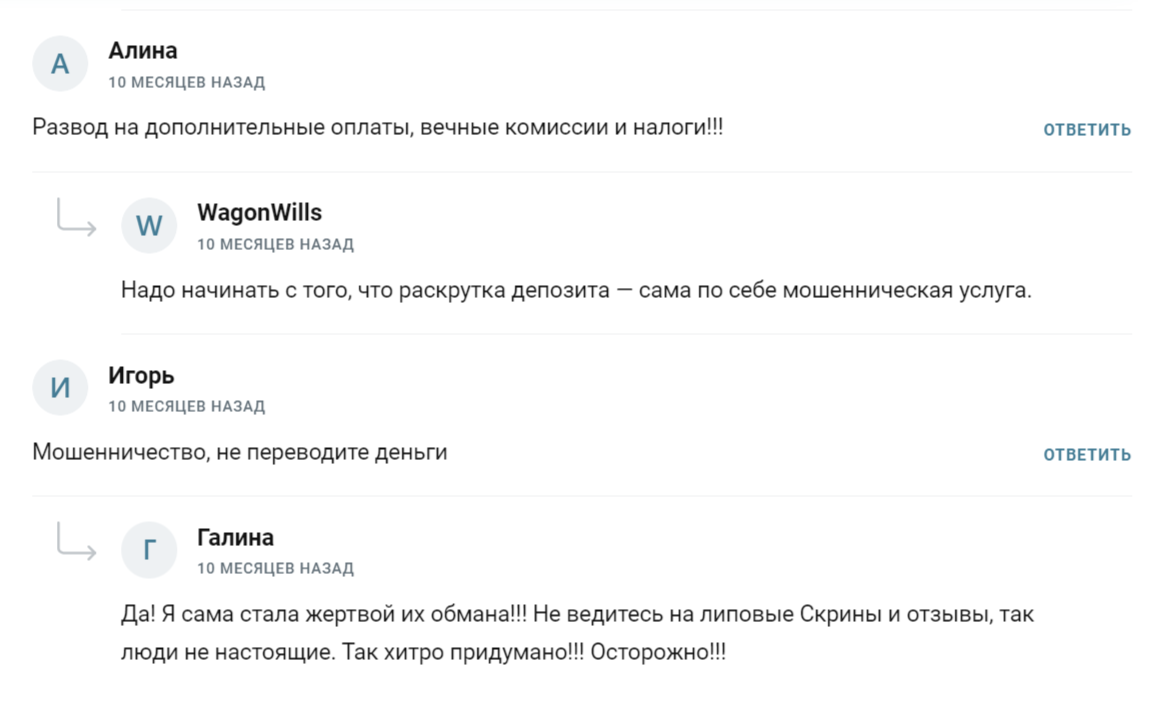Click Галина's avatar with letter Г
The image size is (1171, 713).
click(x=149, y=550)
